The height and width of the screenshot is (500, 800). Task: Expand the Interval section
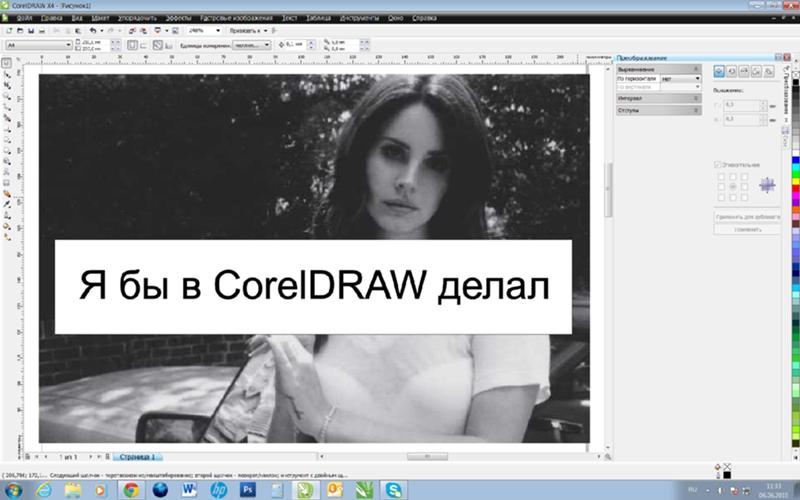659,98
